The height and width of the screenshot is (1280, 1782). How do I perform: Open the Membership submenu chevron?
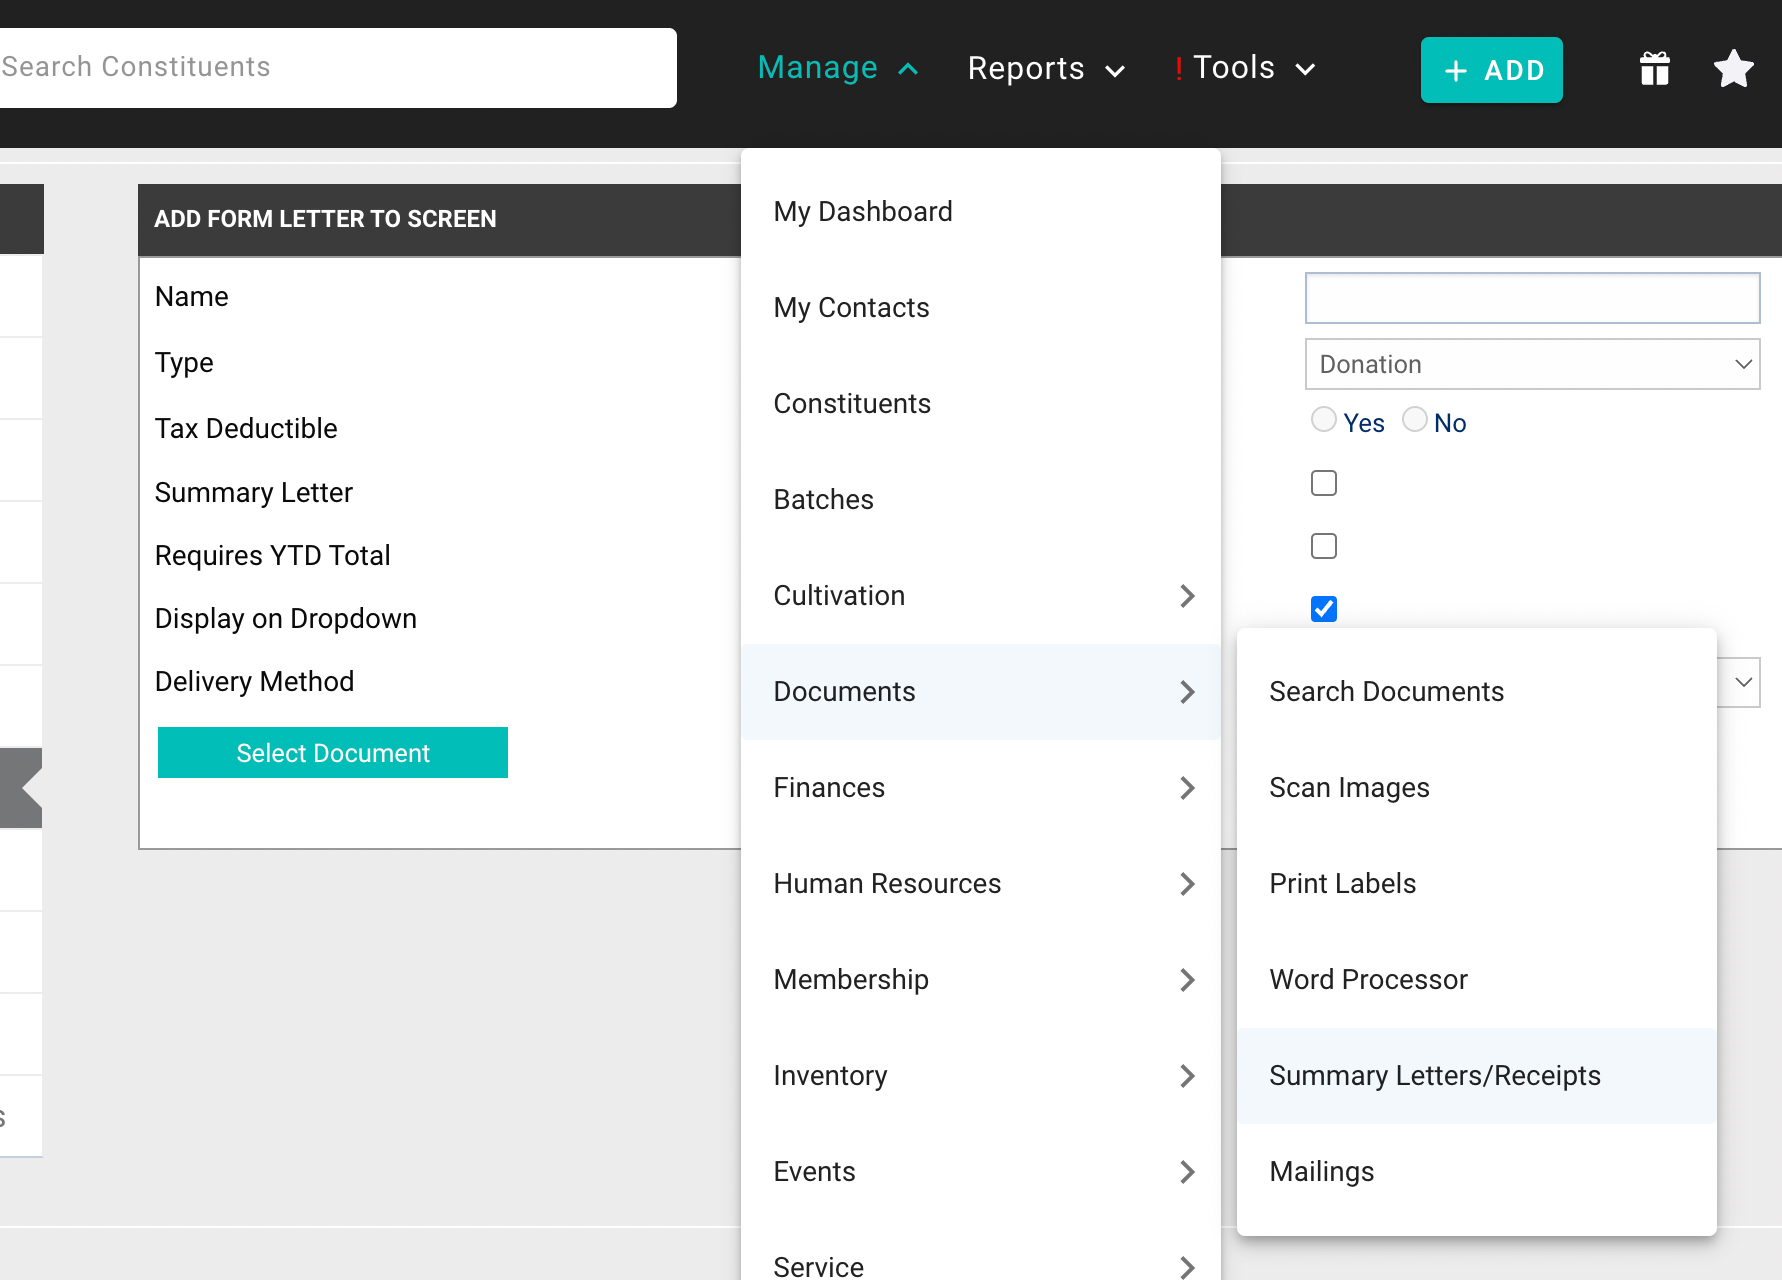point(1187,980)
